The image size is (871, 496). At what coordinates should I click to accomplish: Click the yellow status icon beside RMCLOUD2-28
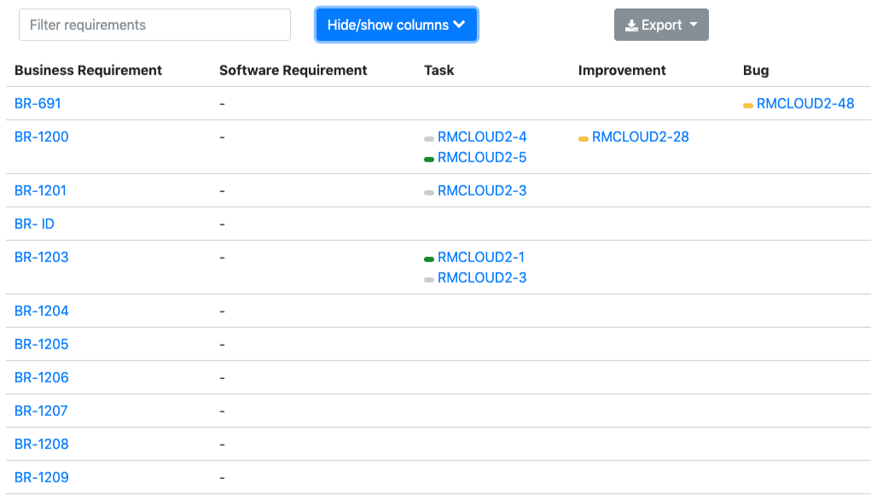click(x=583, y=138)
